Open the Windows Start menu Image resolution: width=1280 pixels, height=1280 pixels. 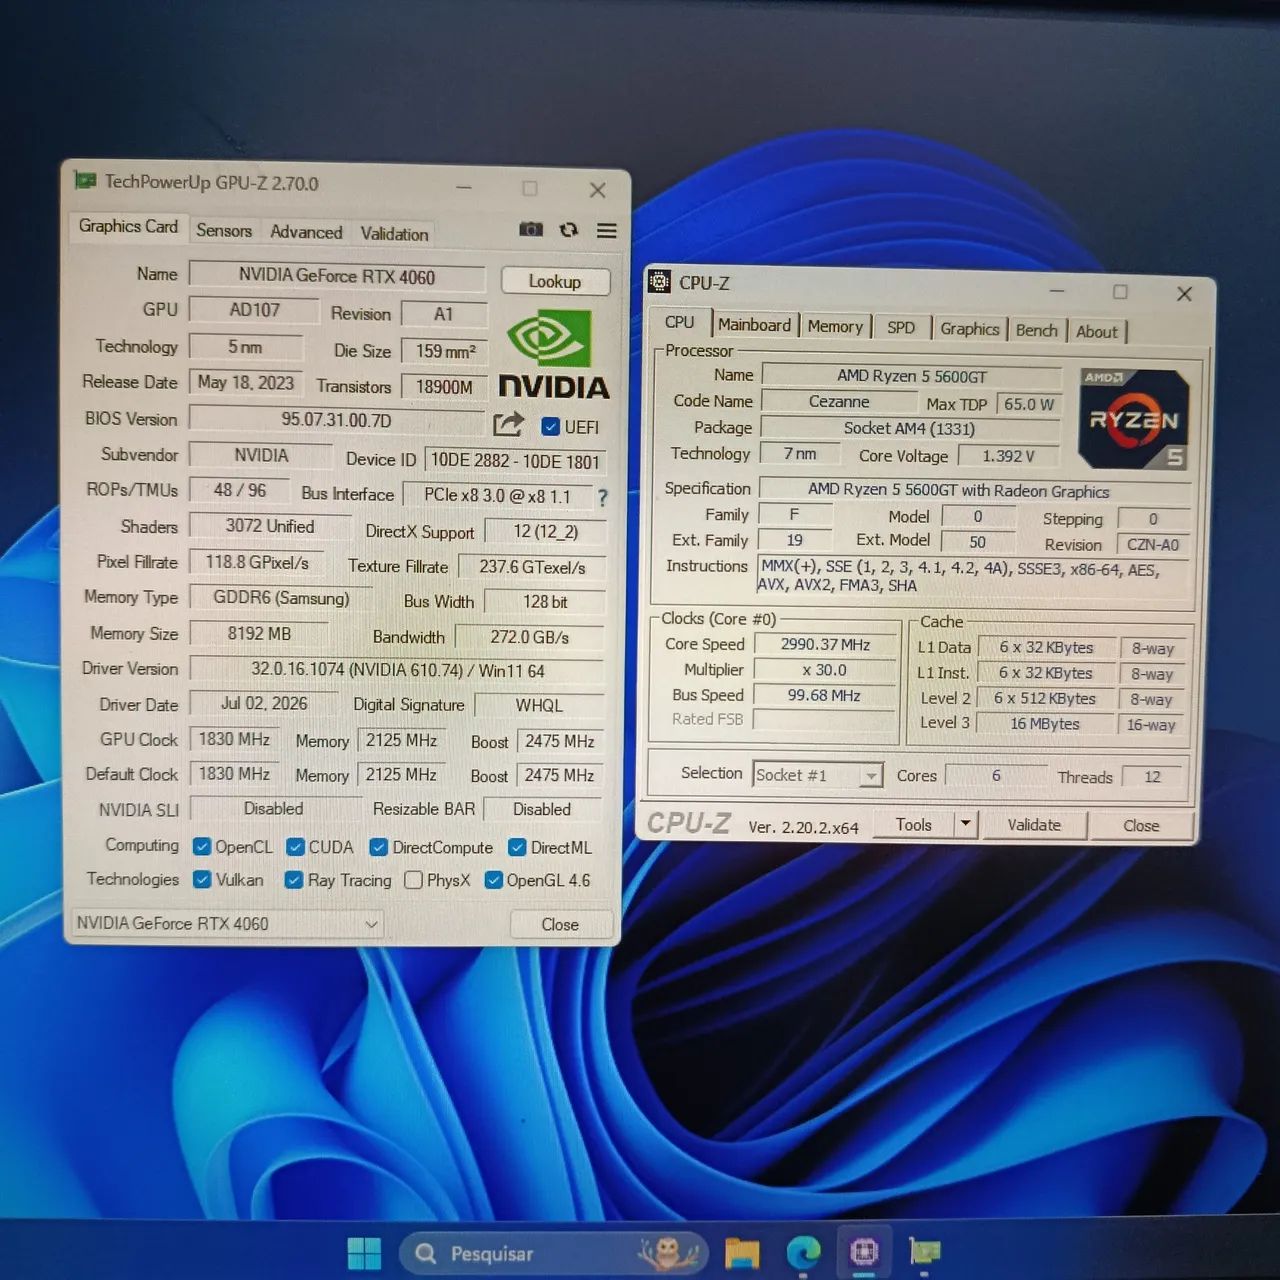tap(364, 1253)
